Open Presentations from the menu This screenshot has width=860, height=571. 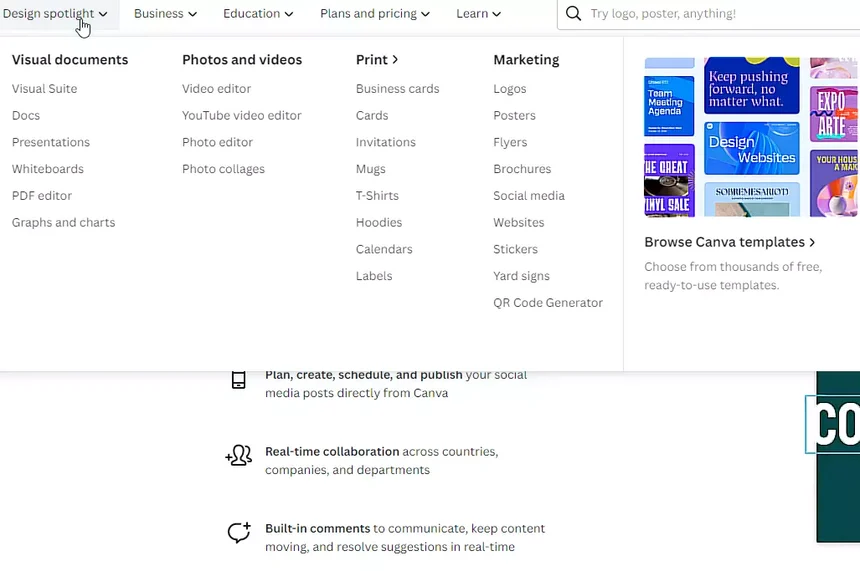[x=51, y=142]
